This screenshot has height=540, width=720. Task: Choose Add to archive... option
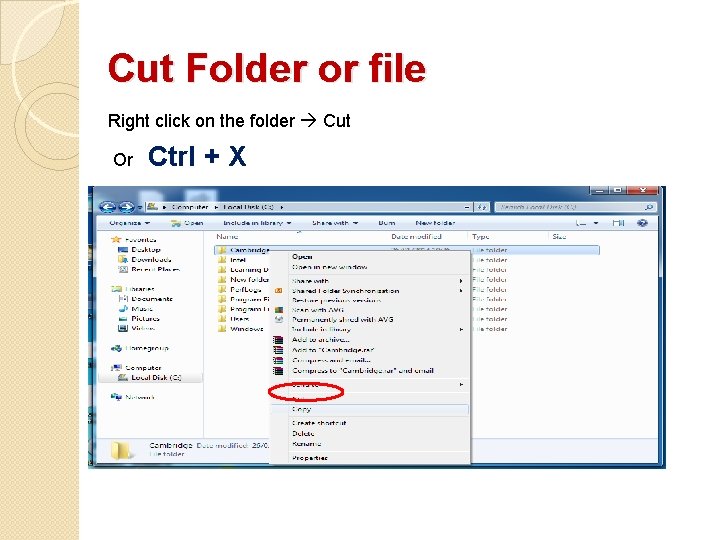pos(321,340)
